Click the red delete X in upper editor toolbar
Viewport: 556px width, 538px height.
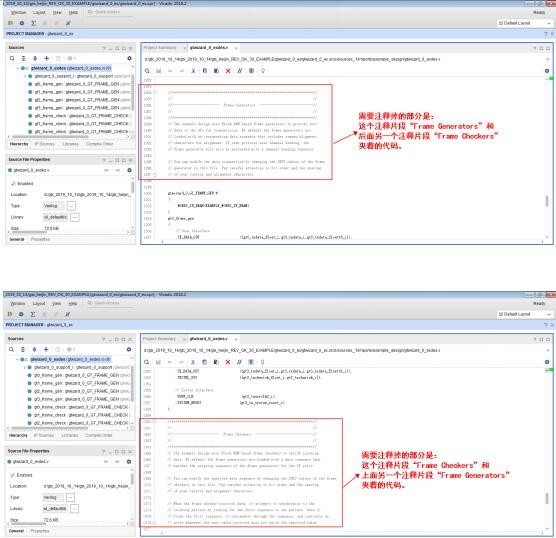coord(228,71)
